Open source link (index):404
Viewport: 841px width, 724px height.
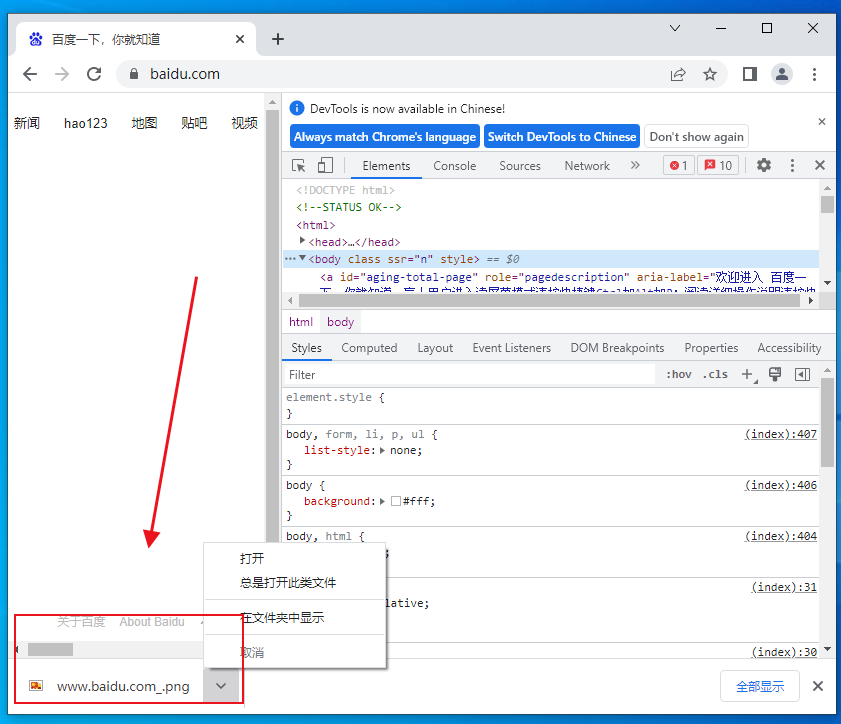click(780, 536)
